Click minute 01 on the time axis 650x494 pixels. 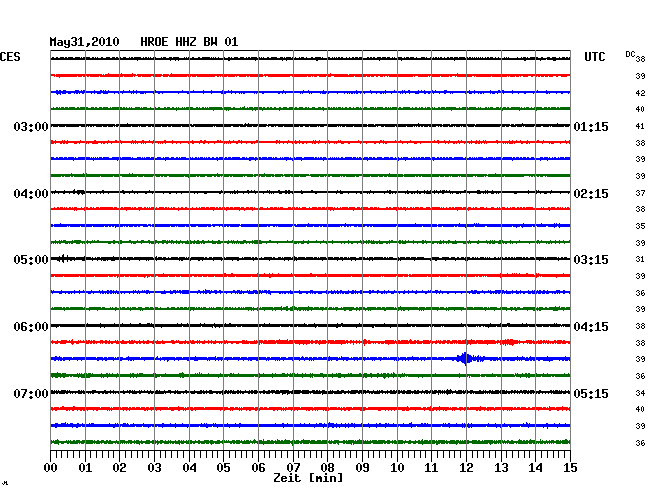click(x=85, y=468)
